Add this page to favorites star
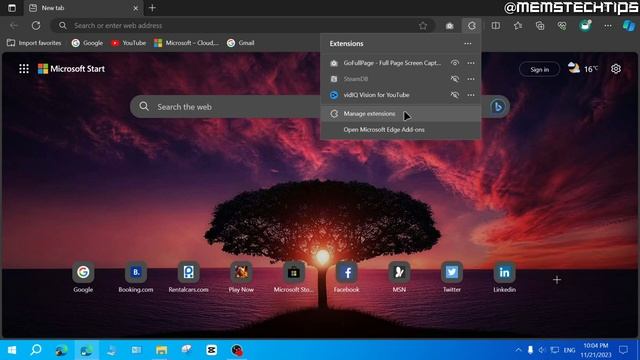640x360 pixels. [423, 26]
